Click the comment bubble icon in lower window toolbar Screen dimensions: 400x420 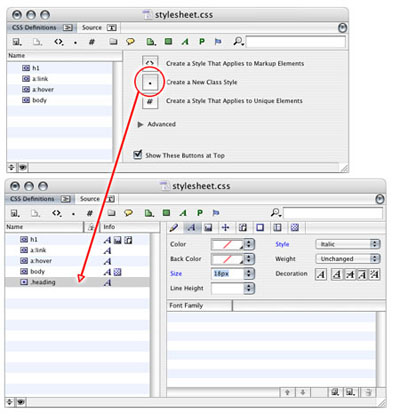[x=128, y=213]
